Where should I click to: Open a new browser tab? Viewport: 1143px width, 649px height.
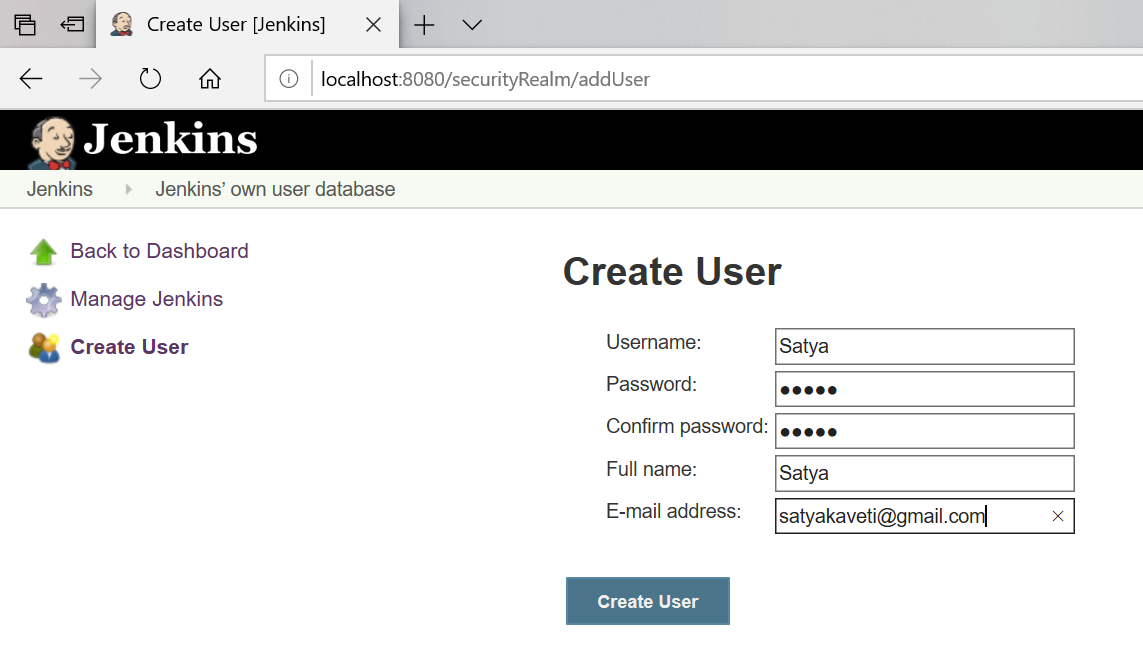tap(424, 25)
